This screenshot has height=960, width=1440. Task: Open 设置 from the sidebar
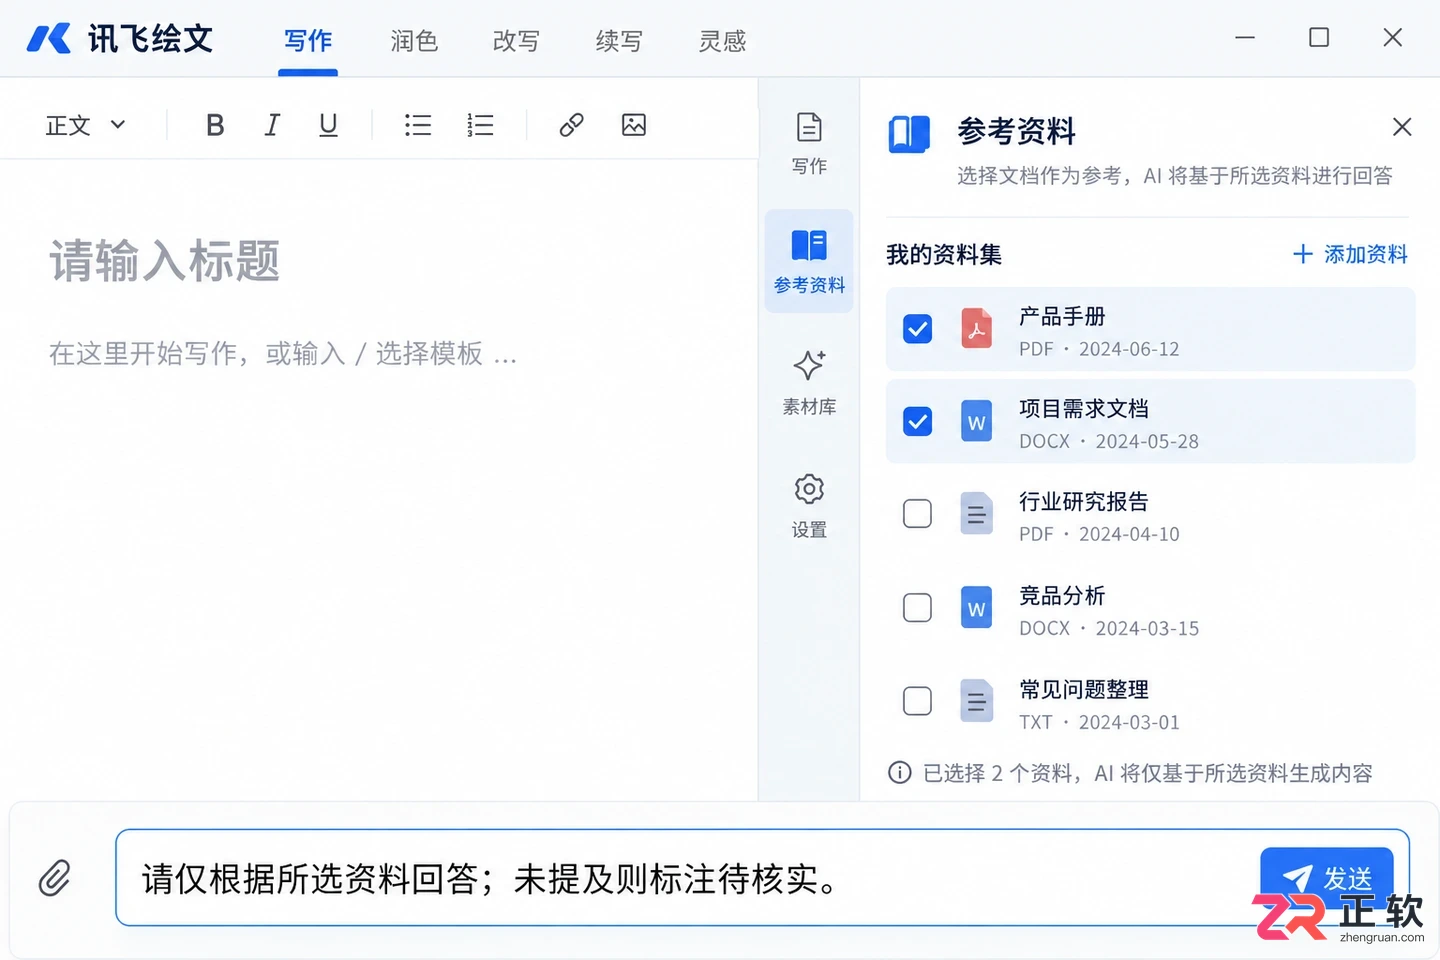[809, 506]
